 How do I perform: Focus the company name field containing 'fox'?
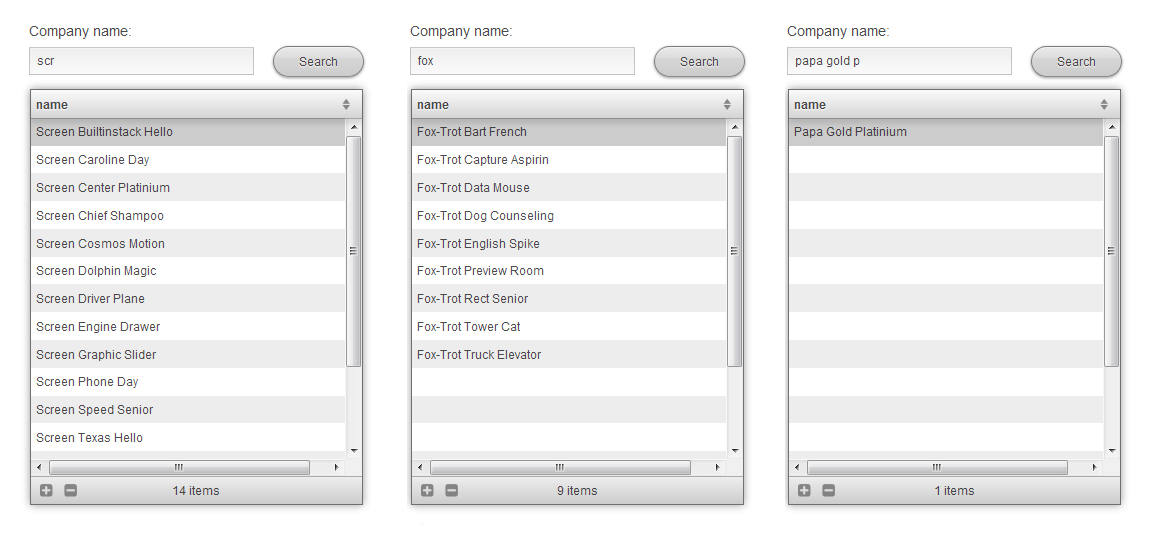tap(522, 61)
